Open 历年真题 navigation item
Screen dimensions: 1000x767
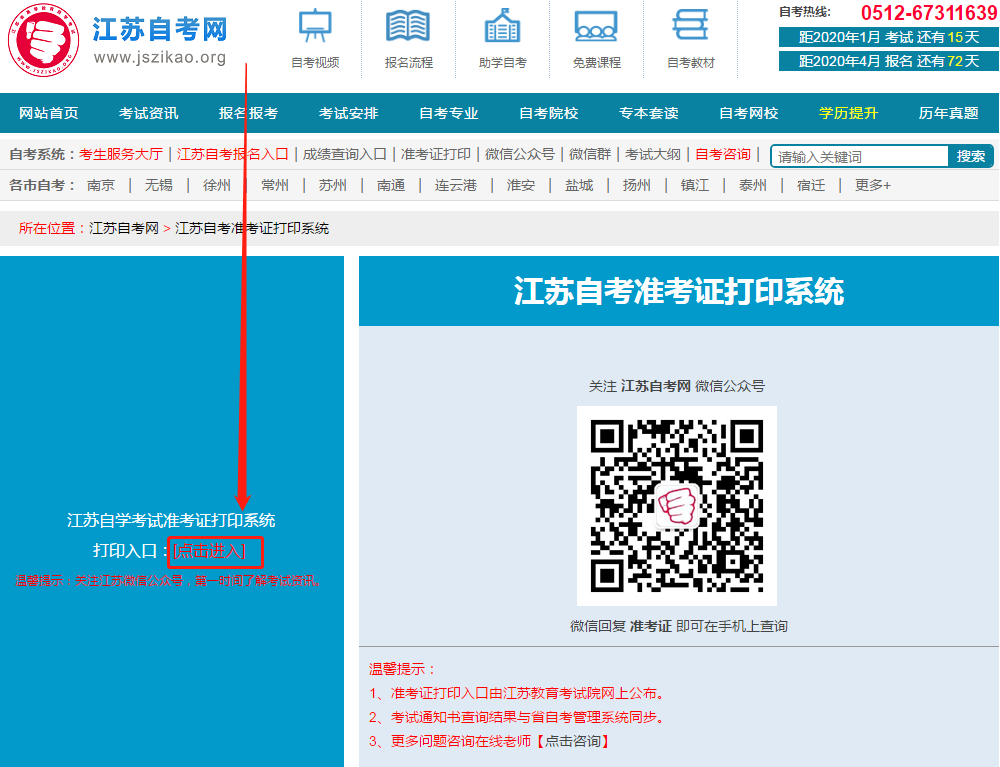tap(948, 113)
